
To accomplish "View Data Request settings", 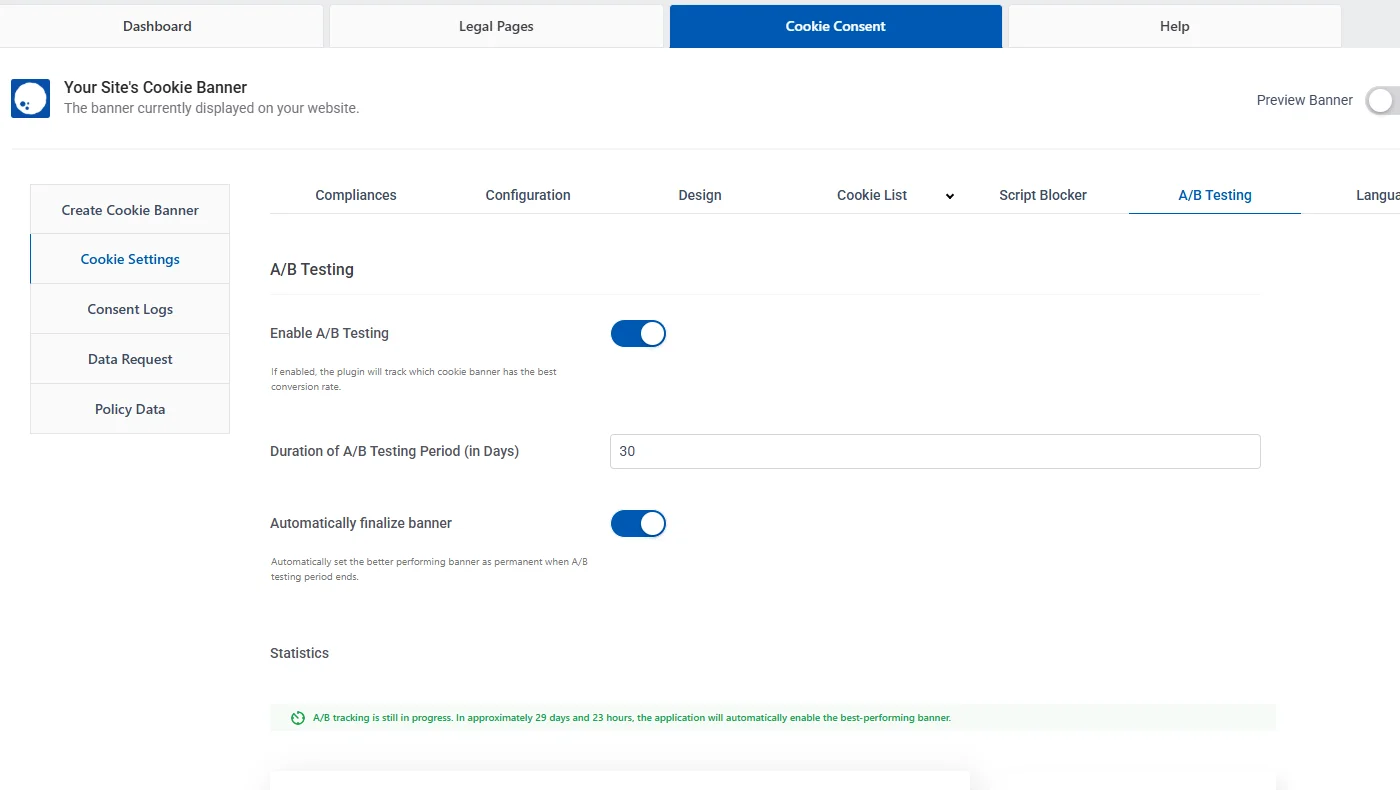I will 130,358.
